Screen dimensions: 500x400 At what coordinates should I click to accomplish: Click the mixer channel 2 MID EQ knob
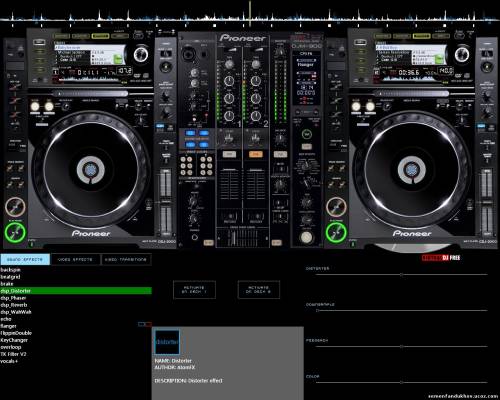(256, 98)
